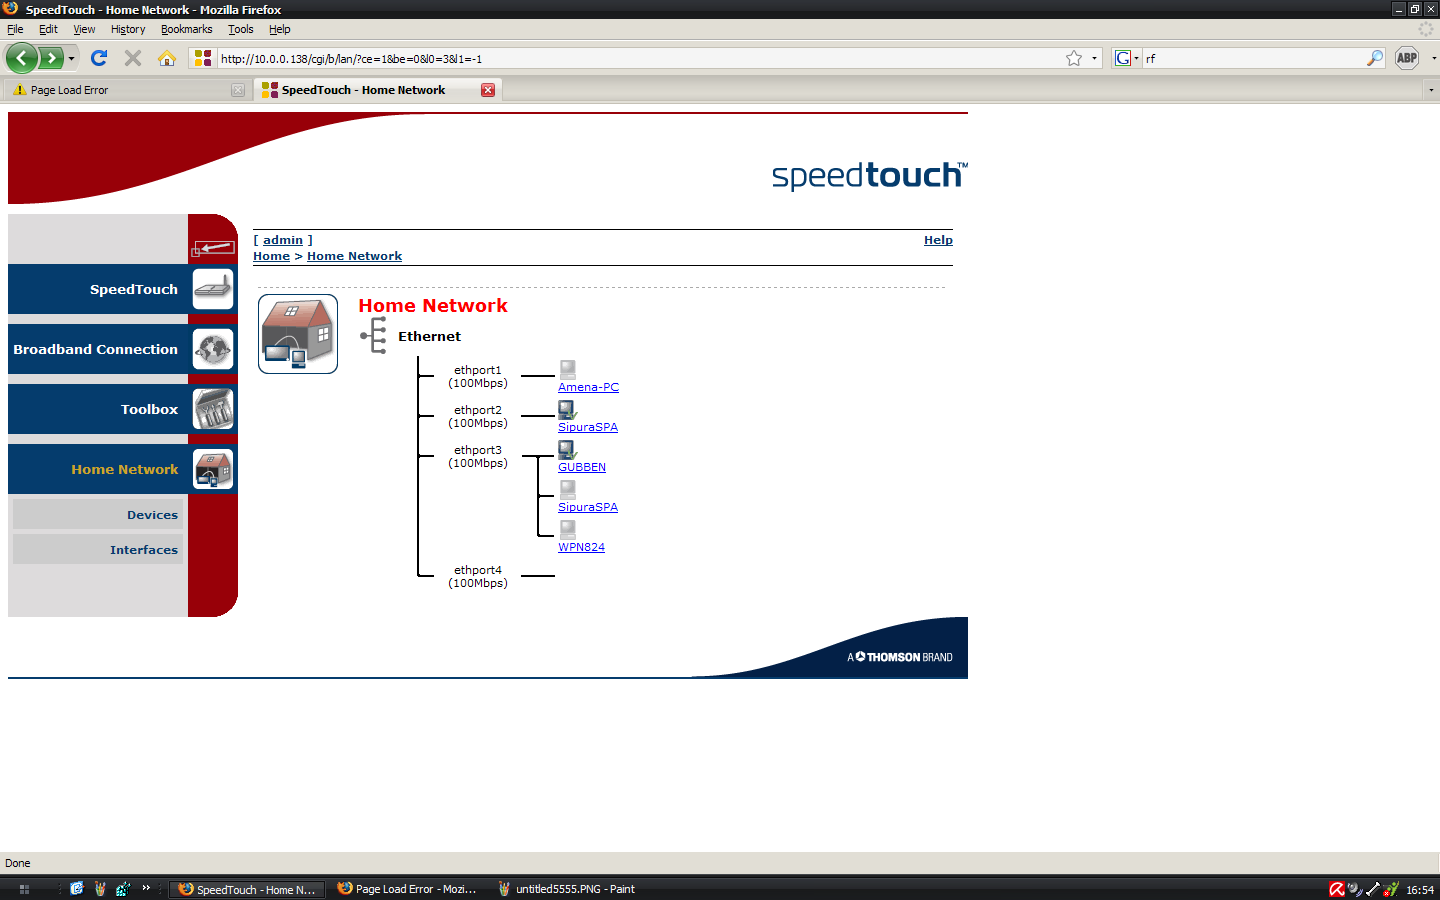
Task: Select the SpeedTouch - Home Network tab
Action: click(x=377, y=90)
